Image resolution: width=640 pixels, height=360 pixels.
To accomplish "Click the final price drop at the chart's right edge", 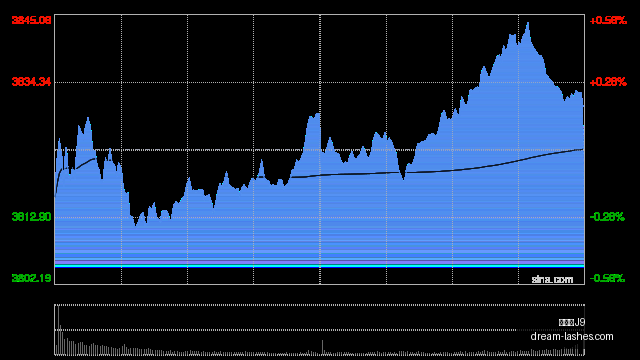I will tap(583, 114).
